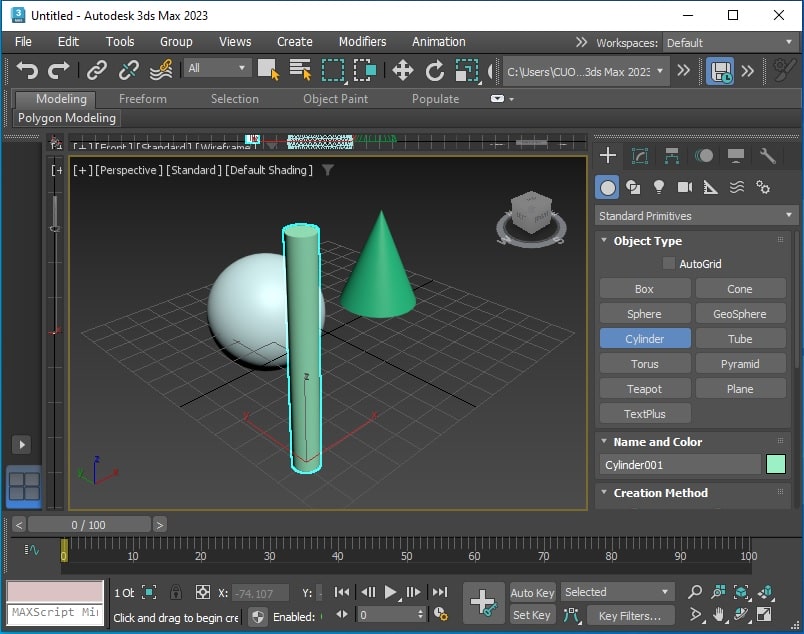Open the viewport filter funnel menu
This screenshot has width=804, height=634.
pos(328,170)
